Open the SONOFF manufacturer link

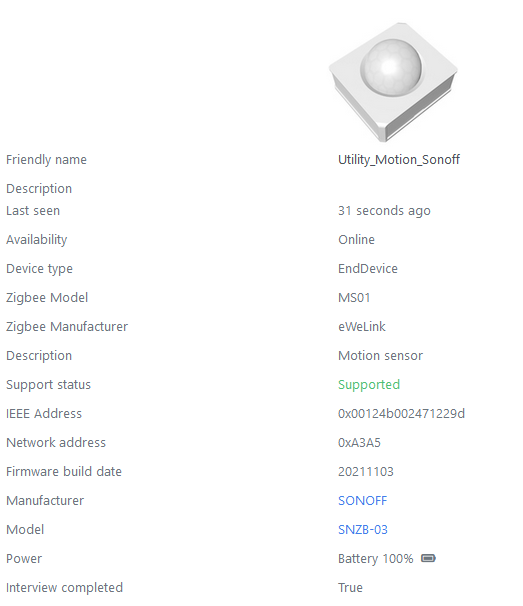point(362,500)
